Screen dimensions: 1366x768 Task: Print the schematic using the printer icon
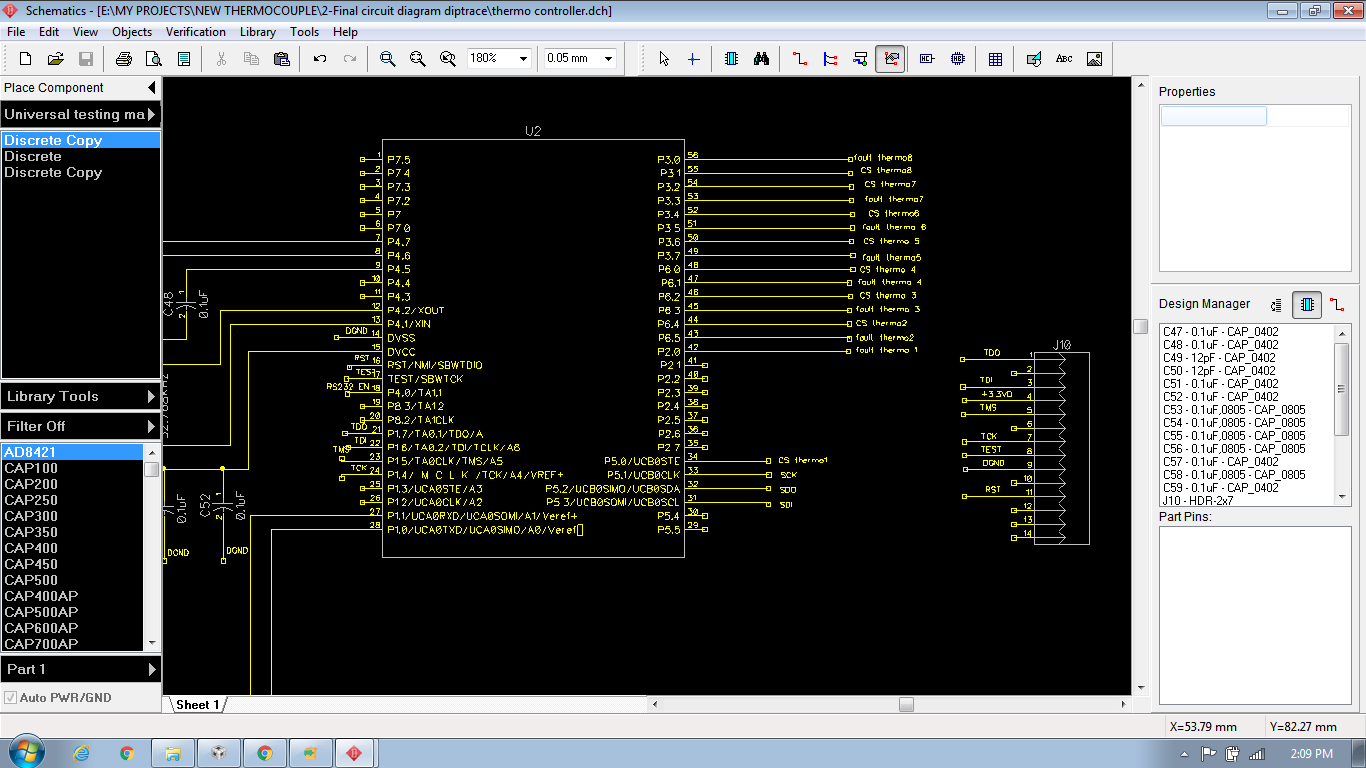pyautogui.click(x=123, y=59)
